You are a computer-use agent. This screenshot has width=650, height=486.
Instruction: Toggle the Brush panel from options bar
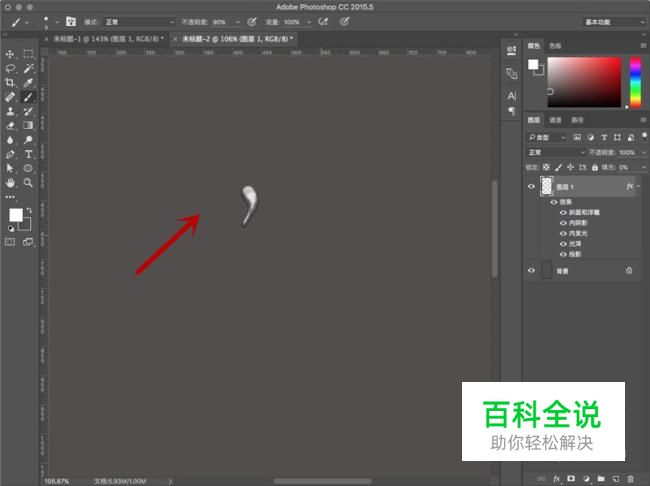point(71,22)
